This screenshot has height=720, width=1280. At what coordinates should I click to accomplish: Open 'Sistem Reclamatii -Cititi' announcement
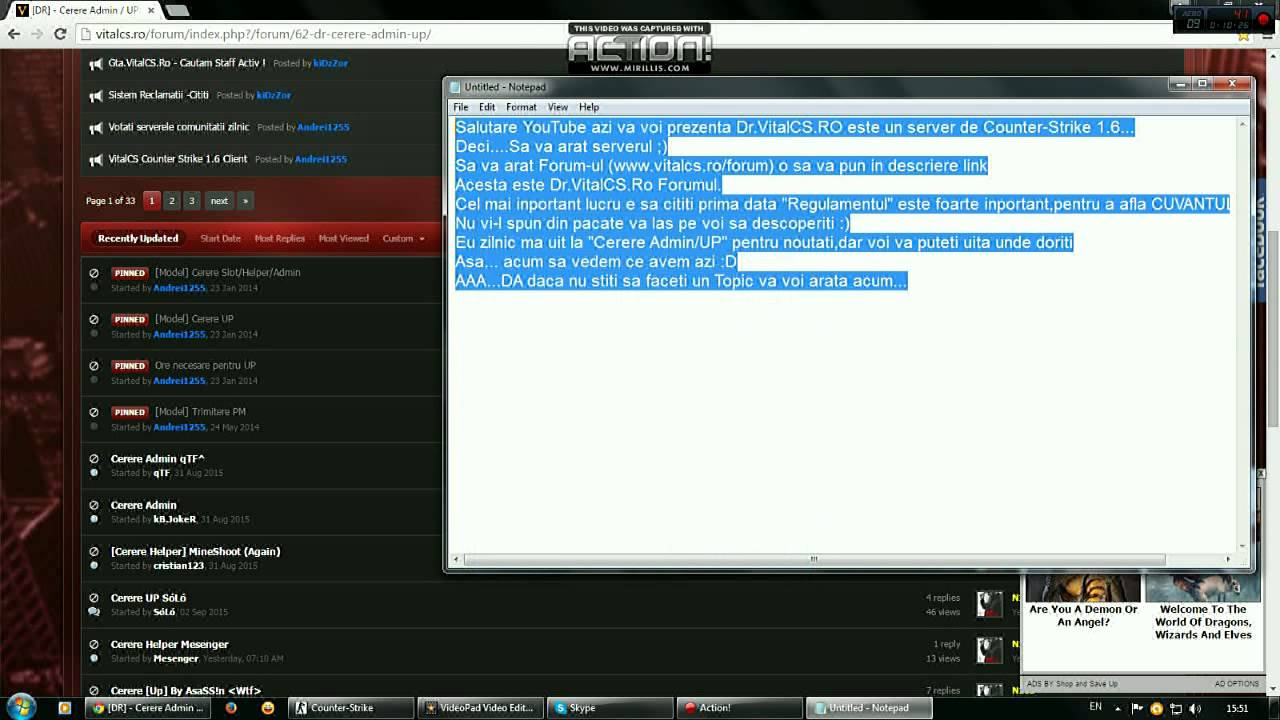coord(158,95)
